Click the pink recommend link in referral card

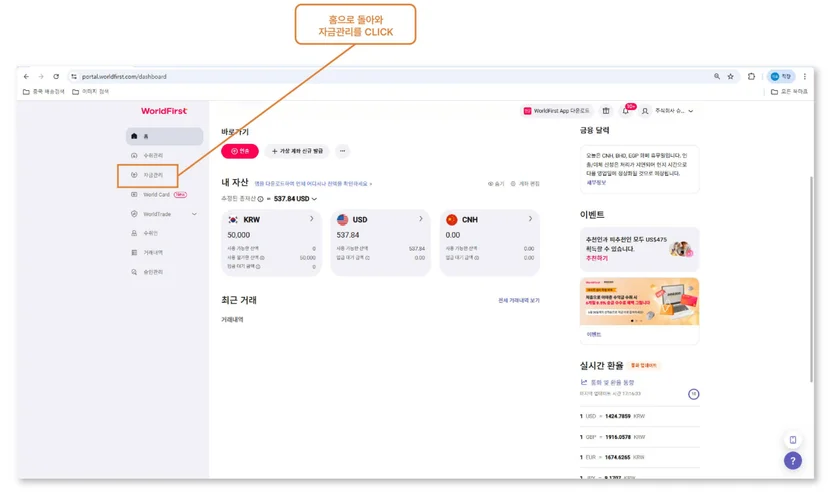pyautogui.click(x=597, y=259)
